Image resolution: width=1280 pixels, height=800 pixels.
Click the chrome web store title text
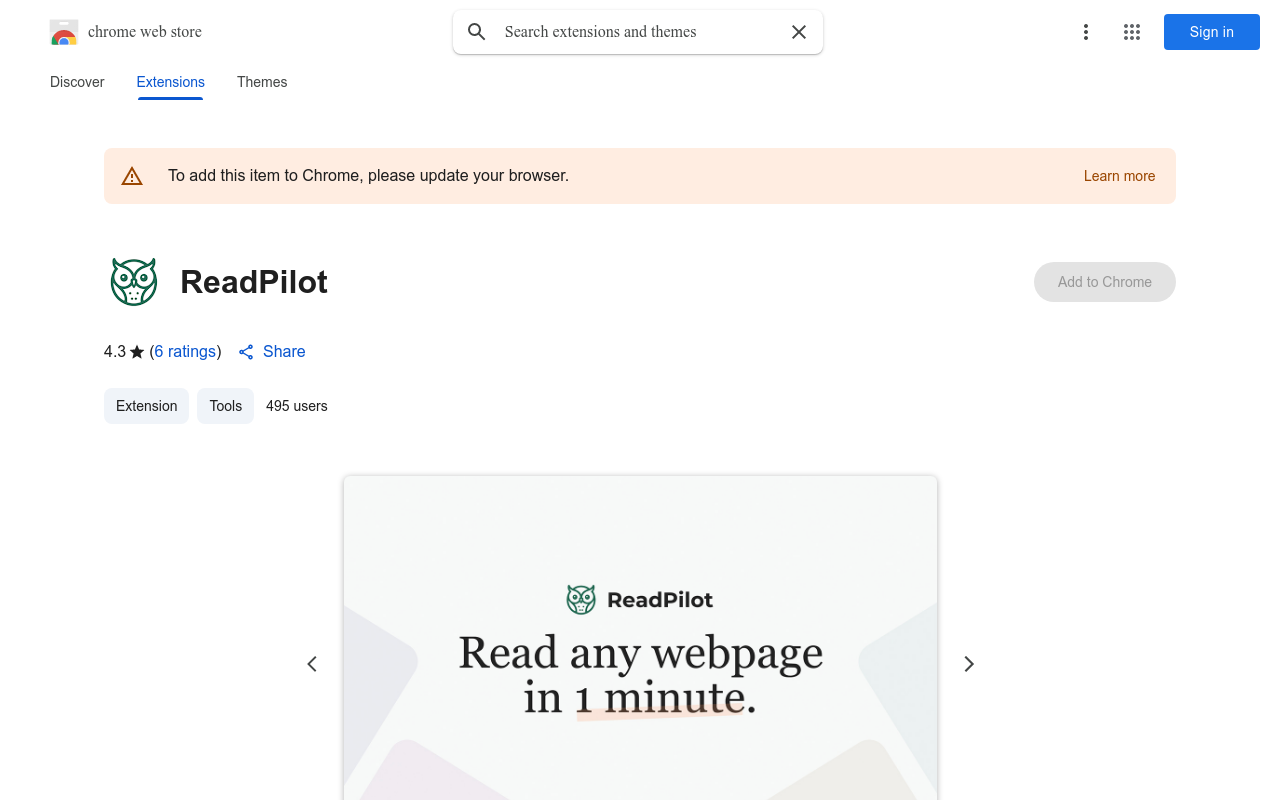point(145,32)
